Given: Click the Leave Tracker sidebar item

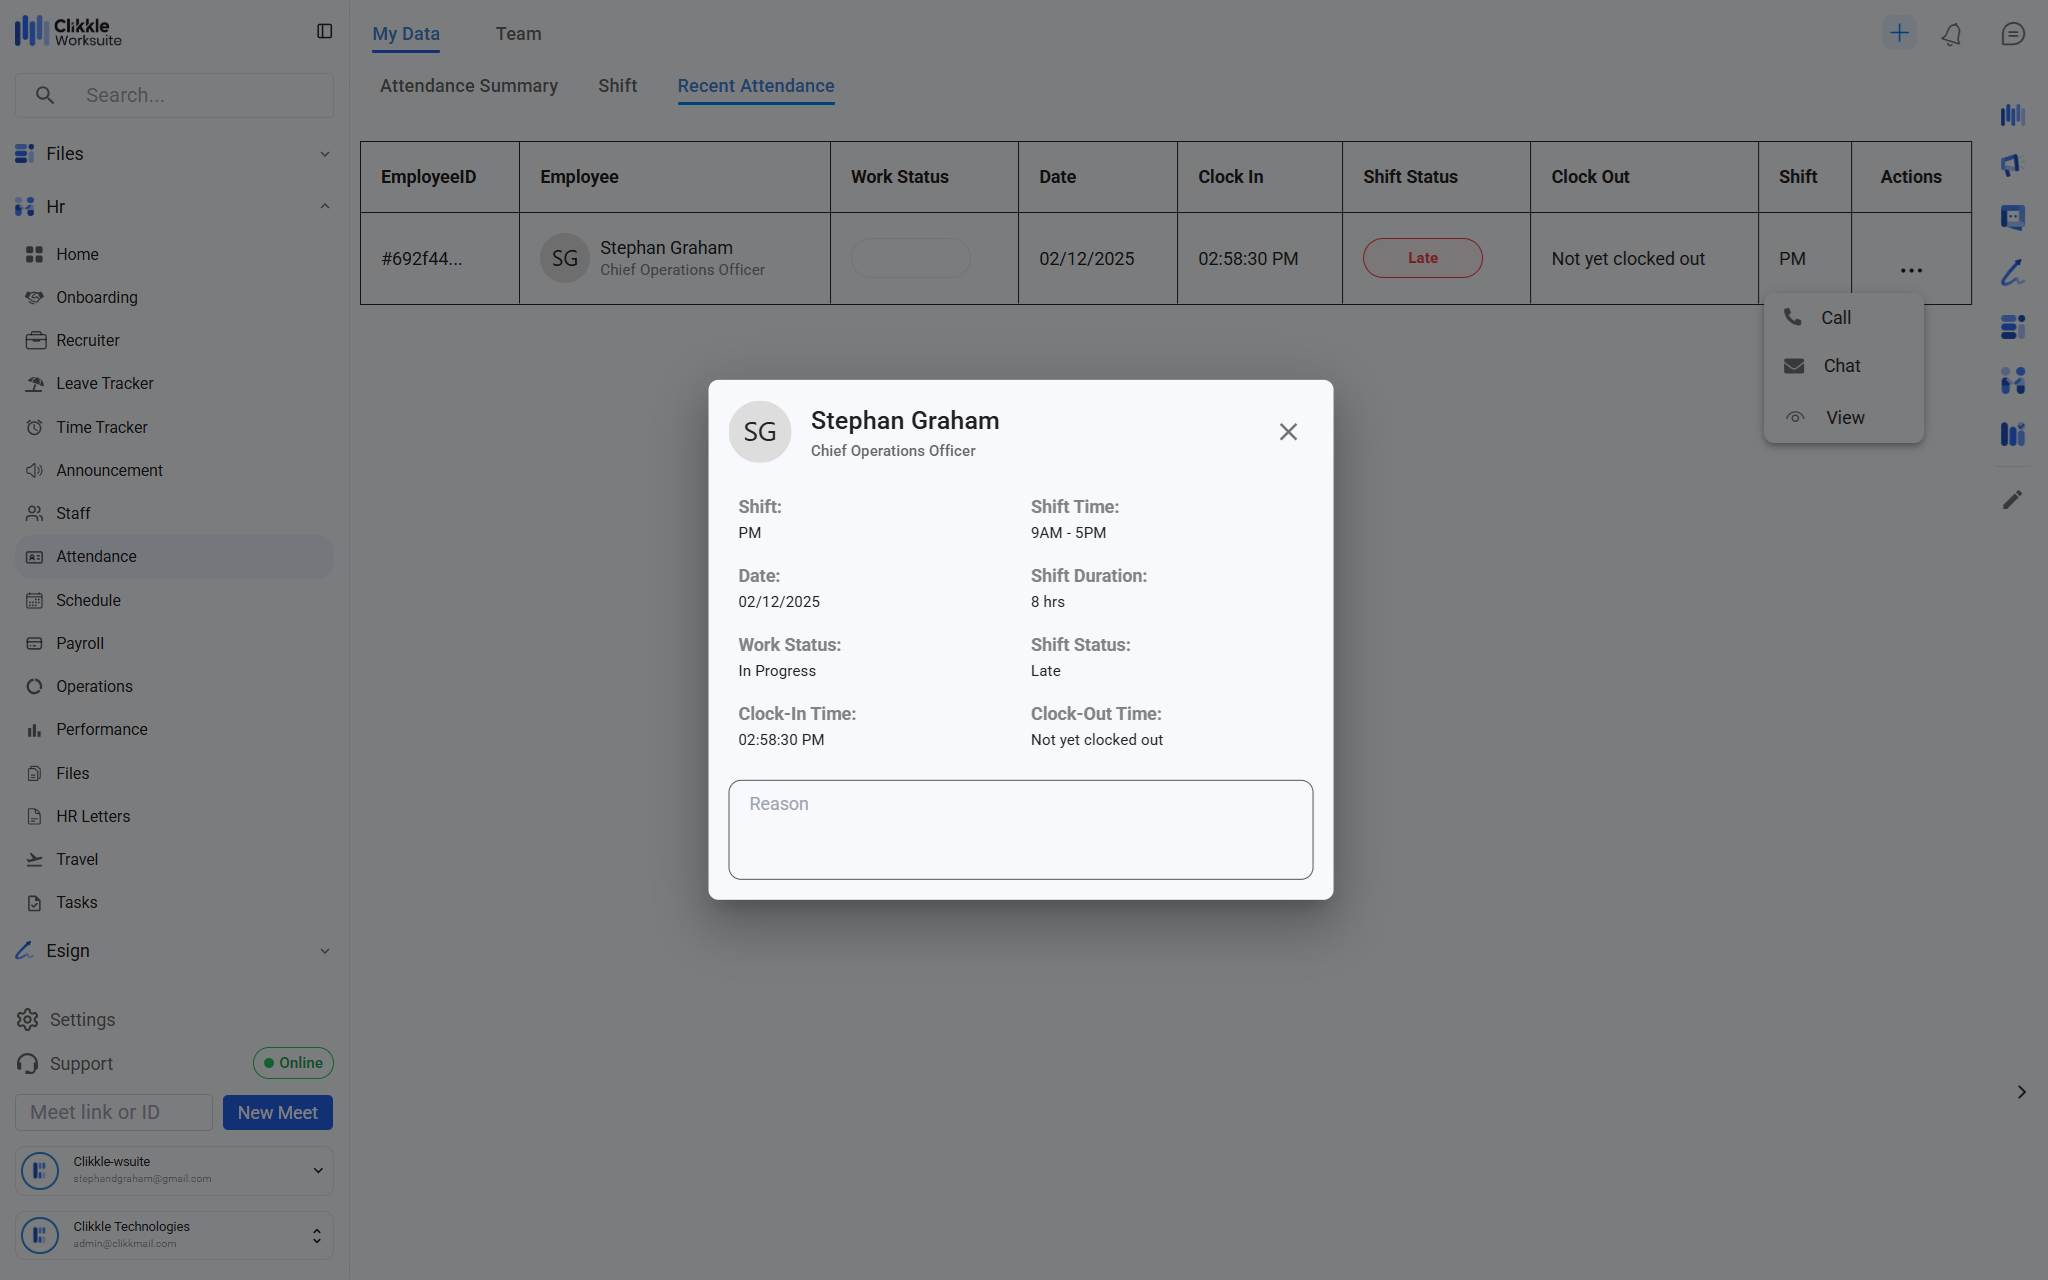Looking at the screenshot, I should point(104,384).
